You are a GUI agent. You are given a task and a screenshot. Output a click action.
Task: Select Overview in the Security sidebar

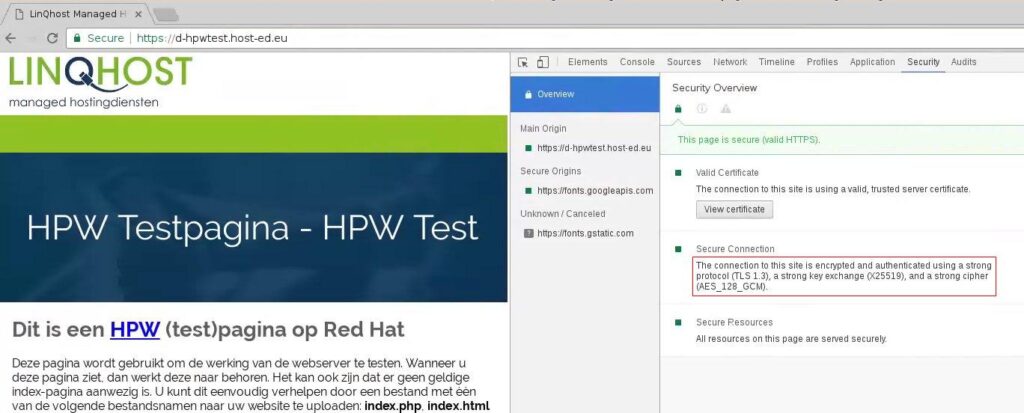tap(585, 94)
